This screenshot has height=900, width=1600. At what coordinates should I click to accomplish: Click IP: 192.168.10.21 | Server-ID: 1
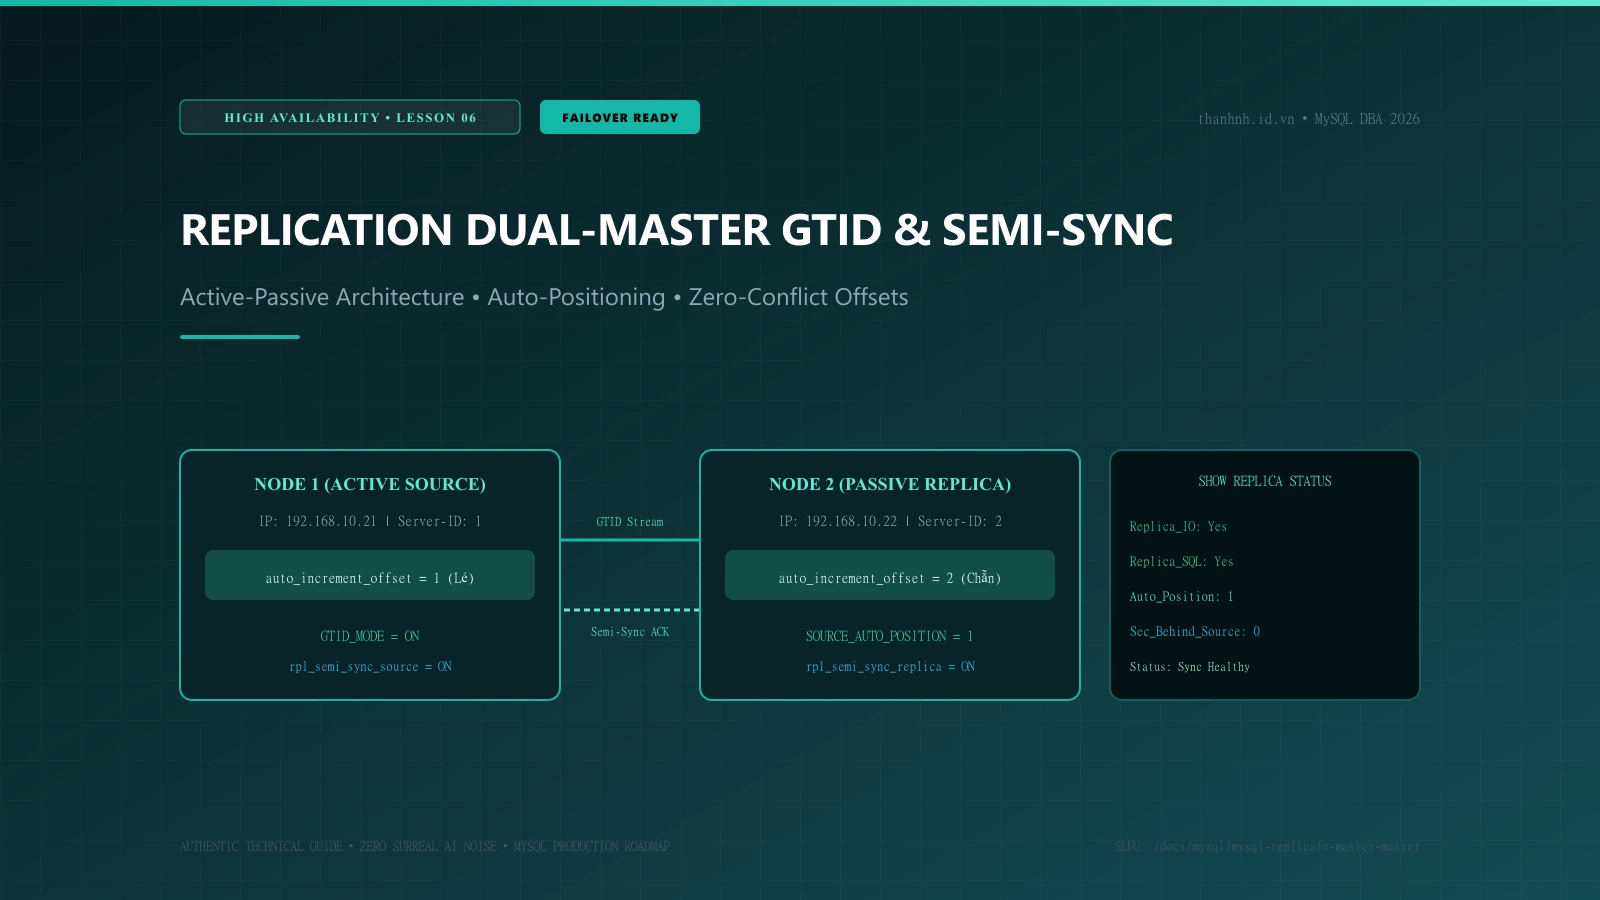click(370, 521)
